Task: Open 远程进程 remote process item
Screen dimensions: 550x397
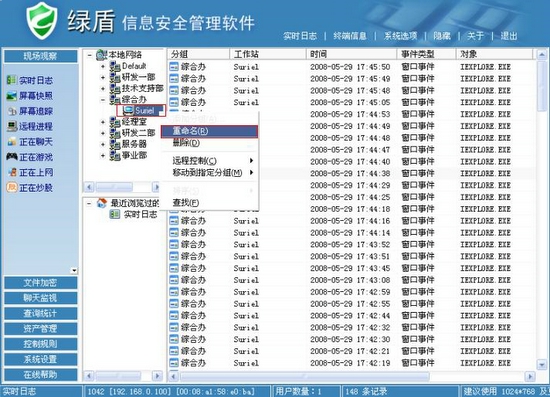Action: click(x=30, y=127)
